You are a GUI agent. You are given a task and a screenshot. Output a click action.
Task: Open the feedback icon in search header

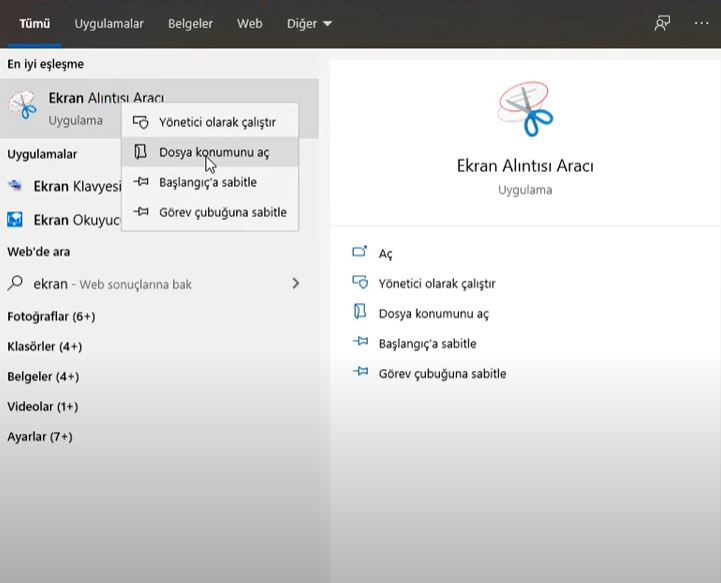(x=662, y=23)
